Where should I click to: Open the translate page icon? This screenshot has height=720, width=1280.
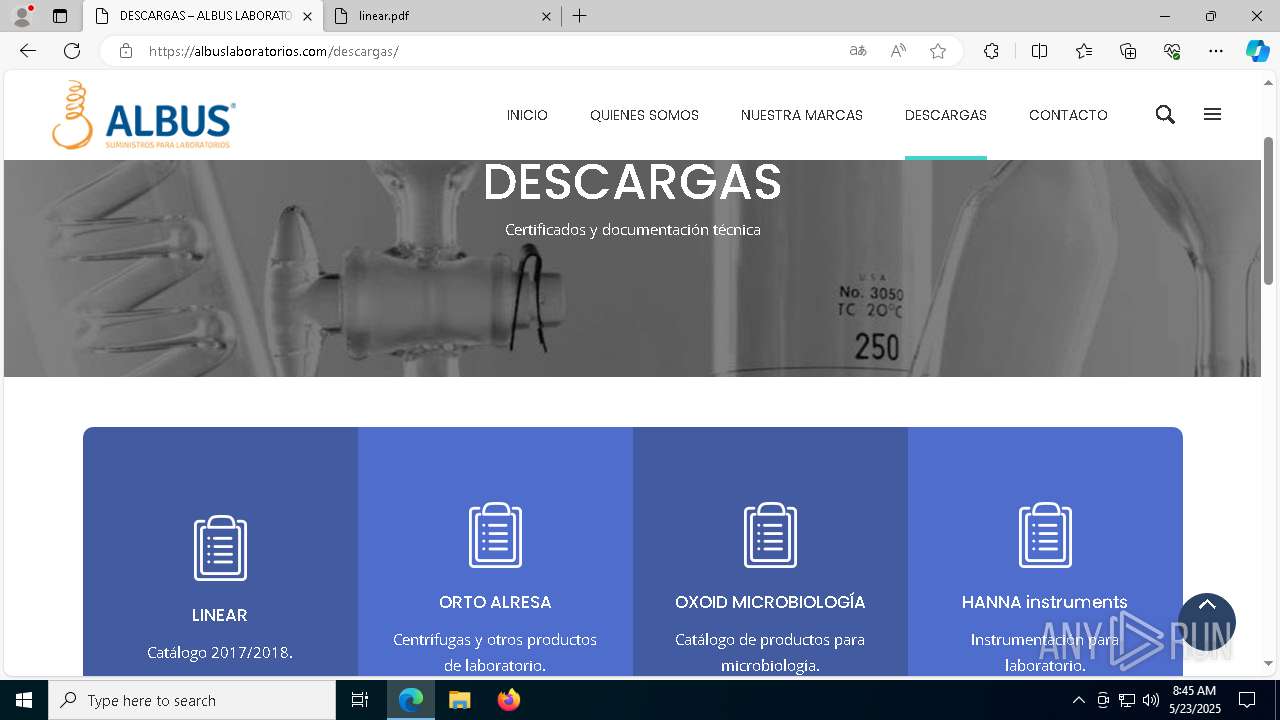[x=858, y=51]
